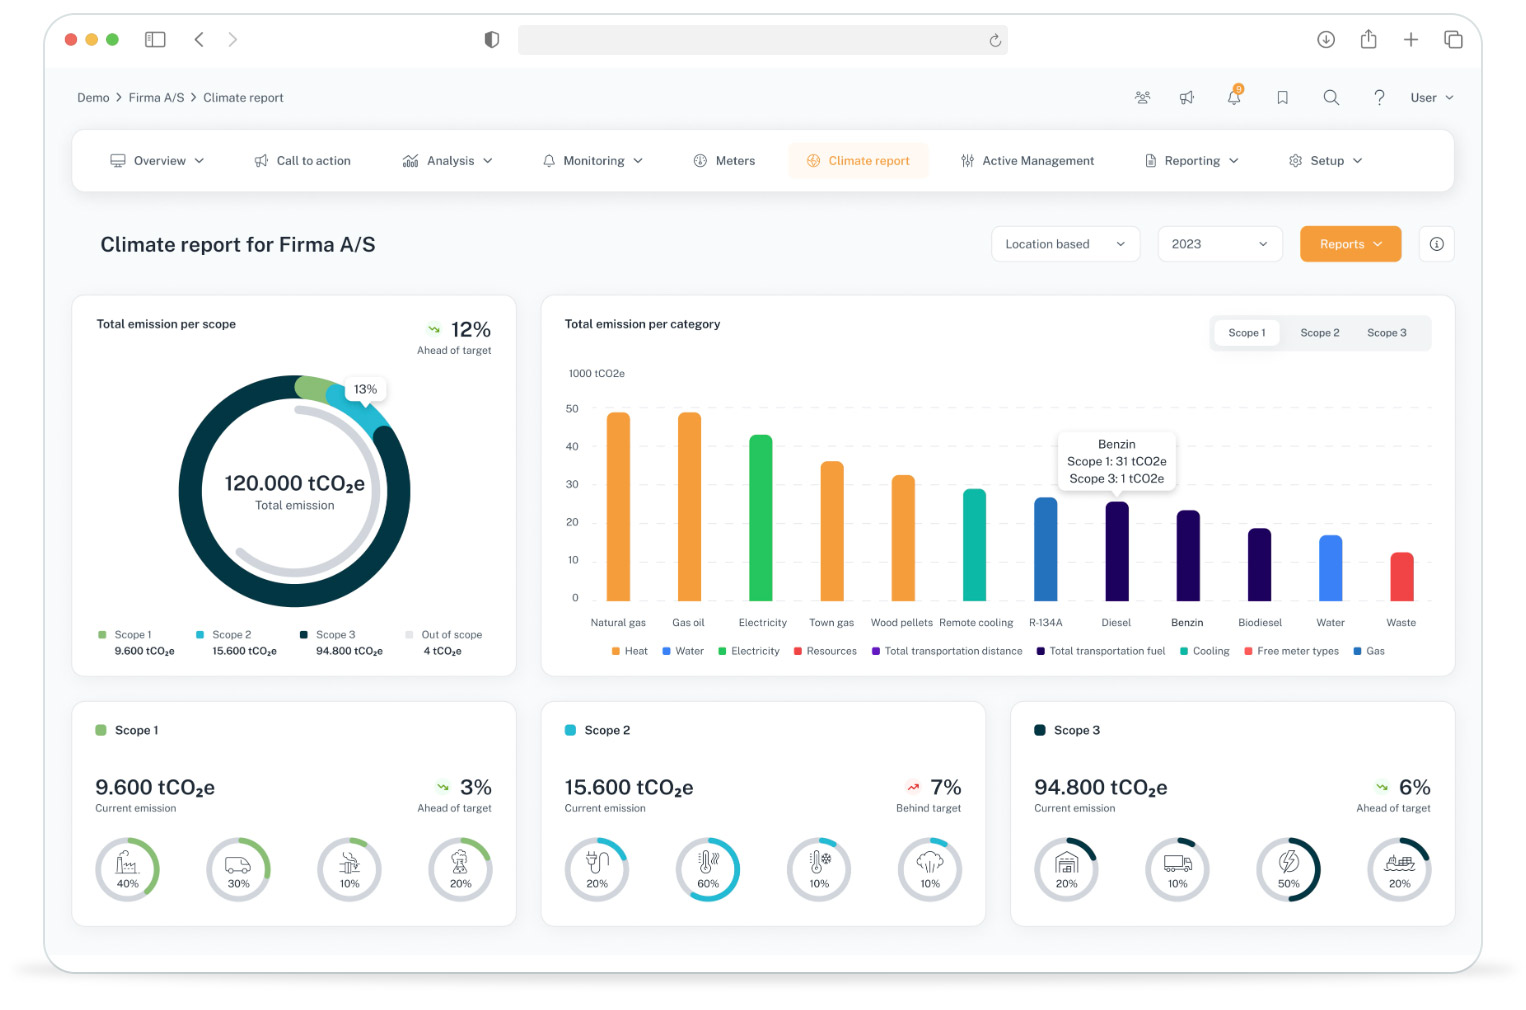Click the users group icon in the header
The image size is (1526, 1010).
point(1143,97)
